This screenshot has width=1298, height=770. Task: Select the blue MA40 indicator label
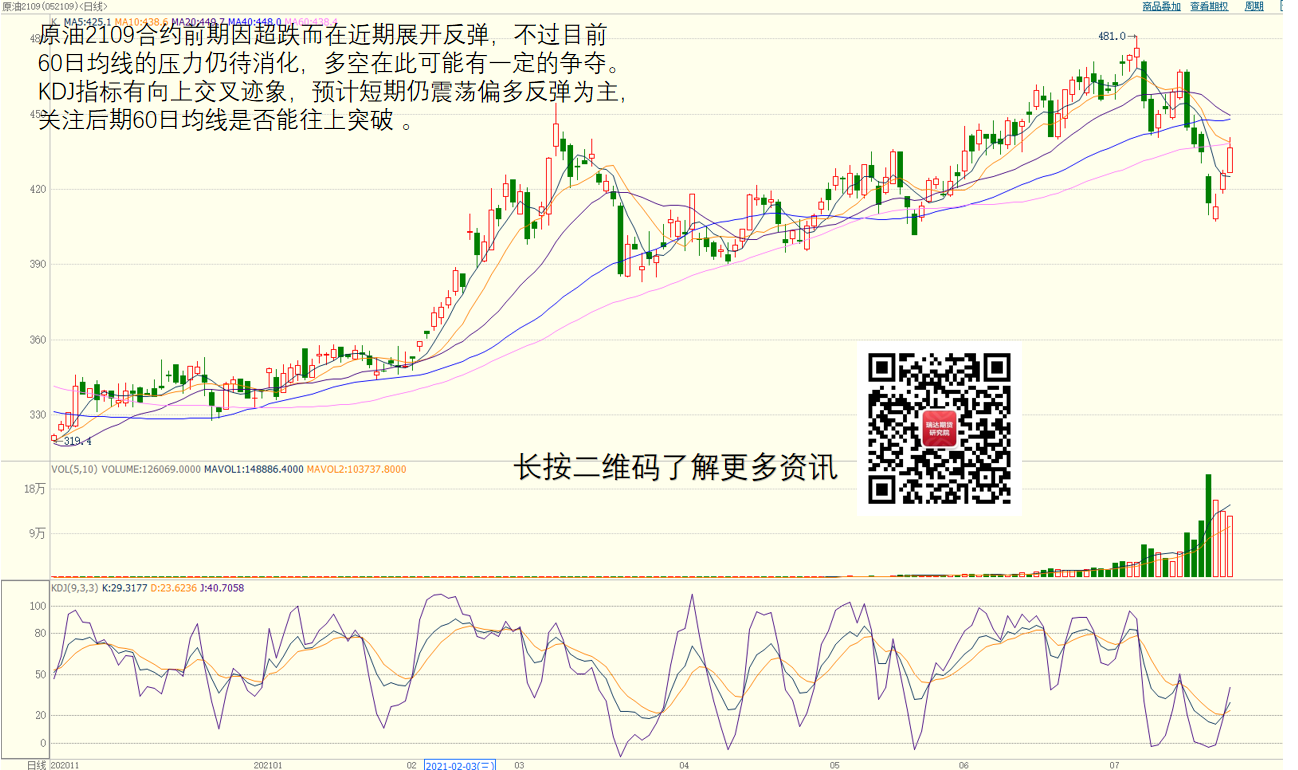[x=255, y=21]
